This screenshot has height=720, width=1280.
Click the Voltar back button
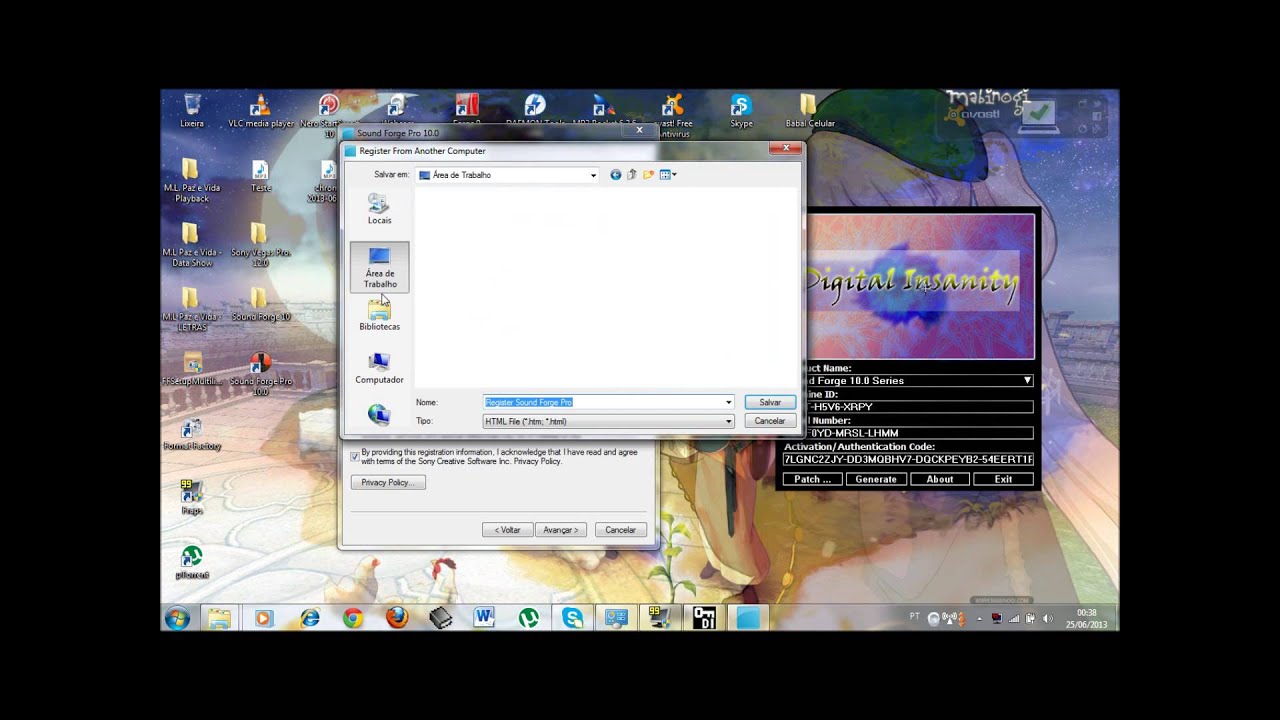point(507,530)
